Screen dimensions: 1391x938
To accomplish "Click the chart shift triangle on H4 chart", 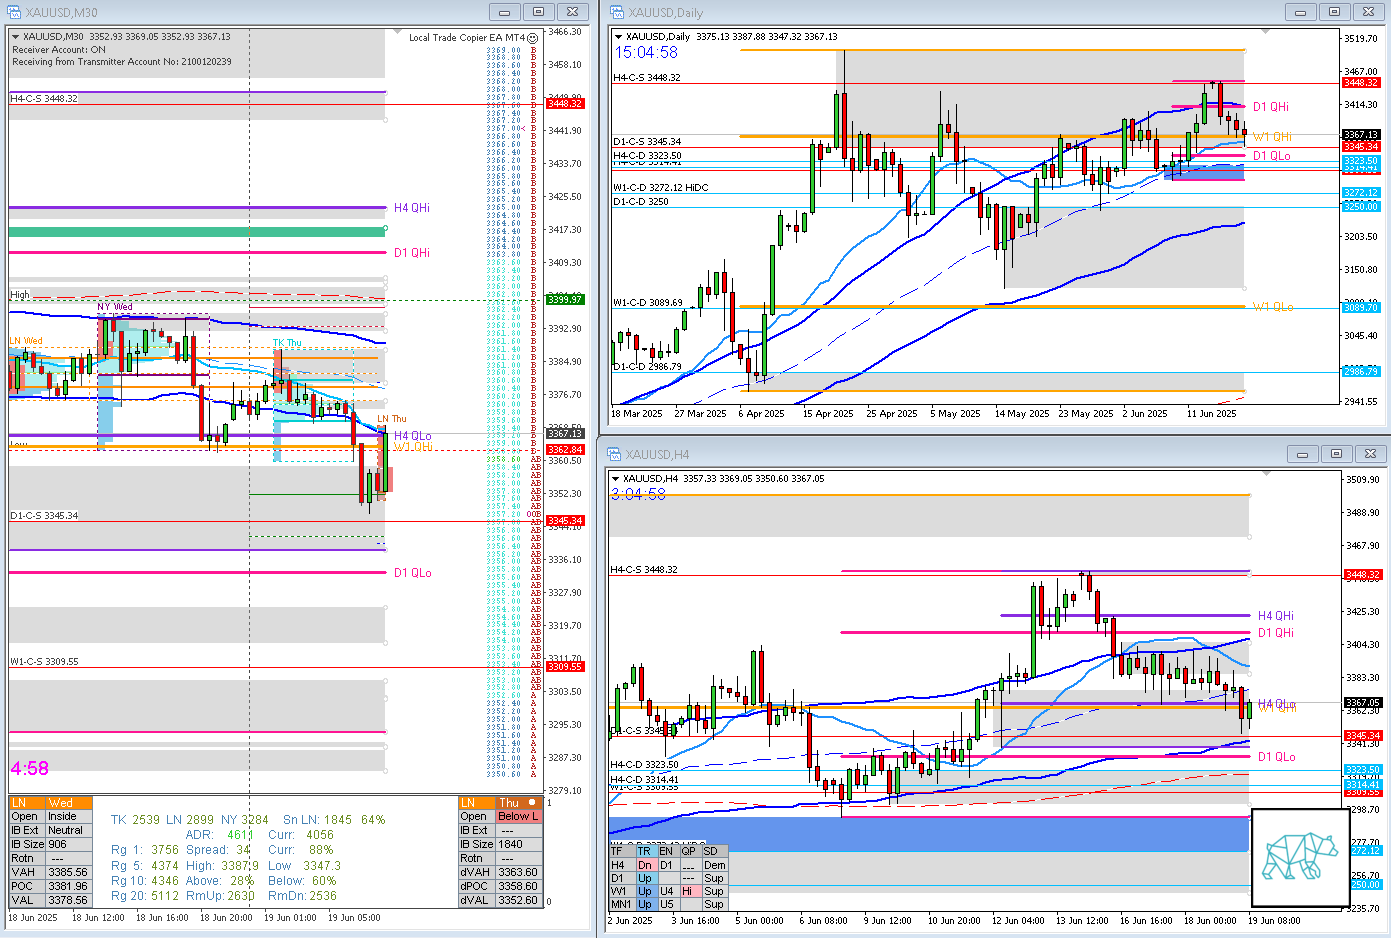I will [x=1265, y=473].
